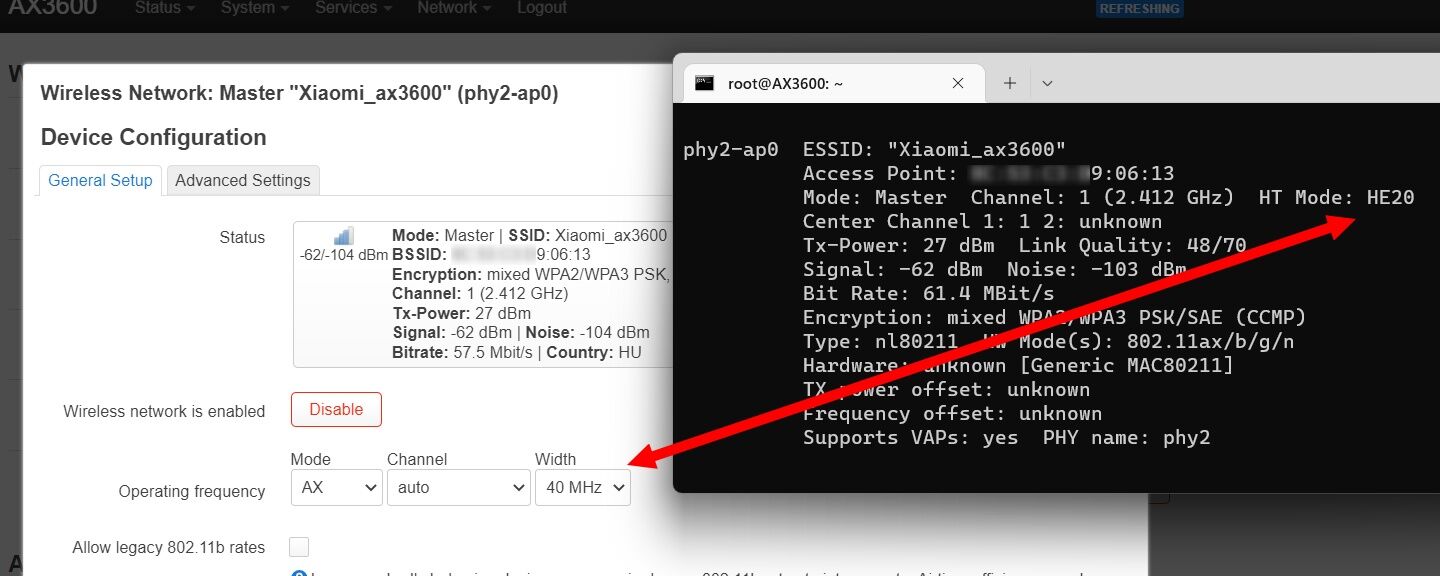
Task: Click the REFRESHING status badge
Action: [x=1140, y=8]
